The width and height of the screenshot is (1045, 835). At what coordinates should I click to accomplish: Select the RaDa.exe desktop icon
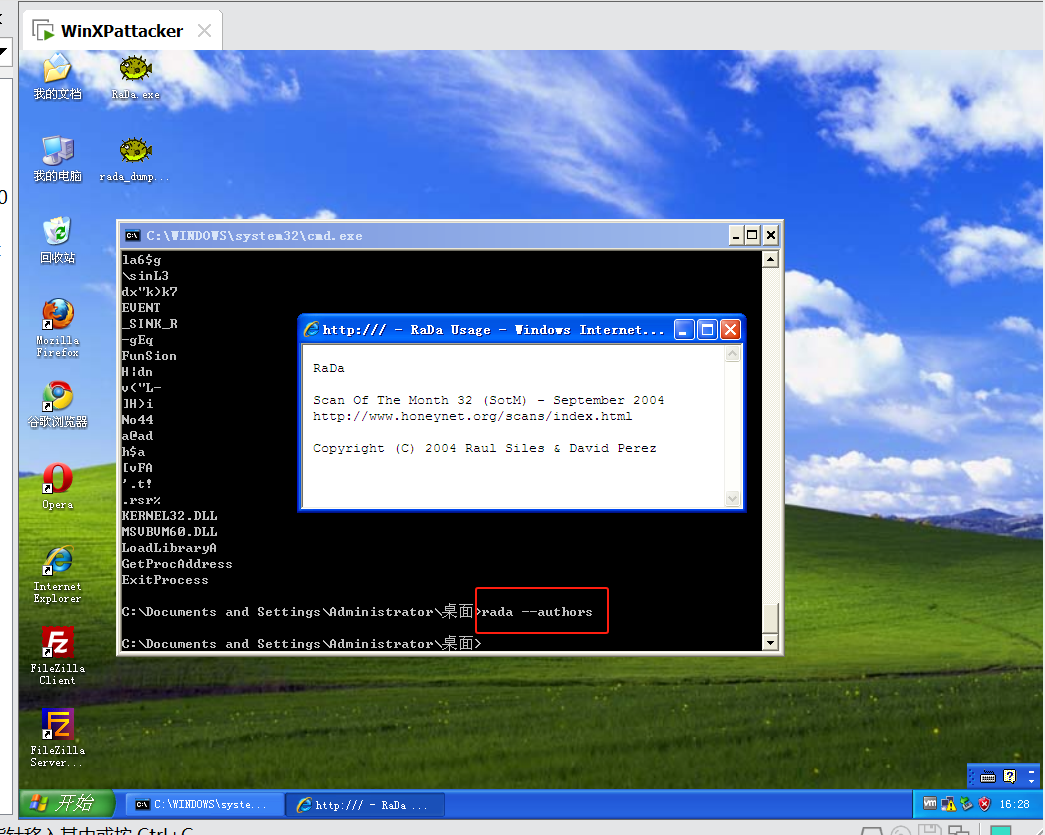[x=135, y=77]
